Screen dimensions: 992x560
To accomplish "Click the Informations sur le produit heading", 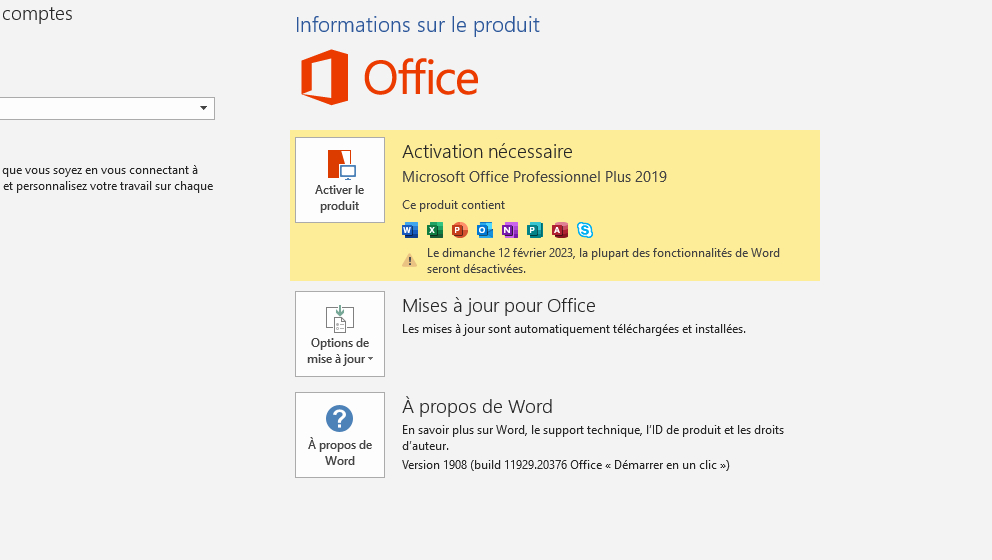I will point(418,25).
